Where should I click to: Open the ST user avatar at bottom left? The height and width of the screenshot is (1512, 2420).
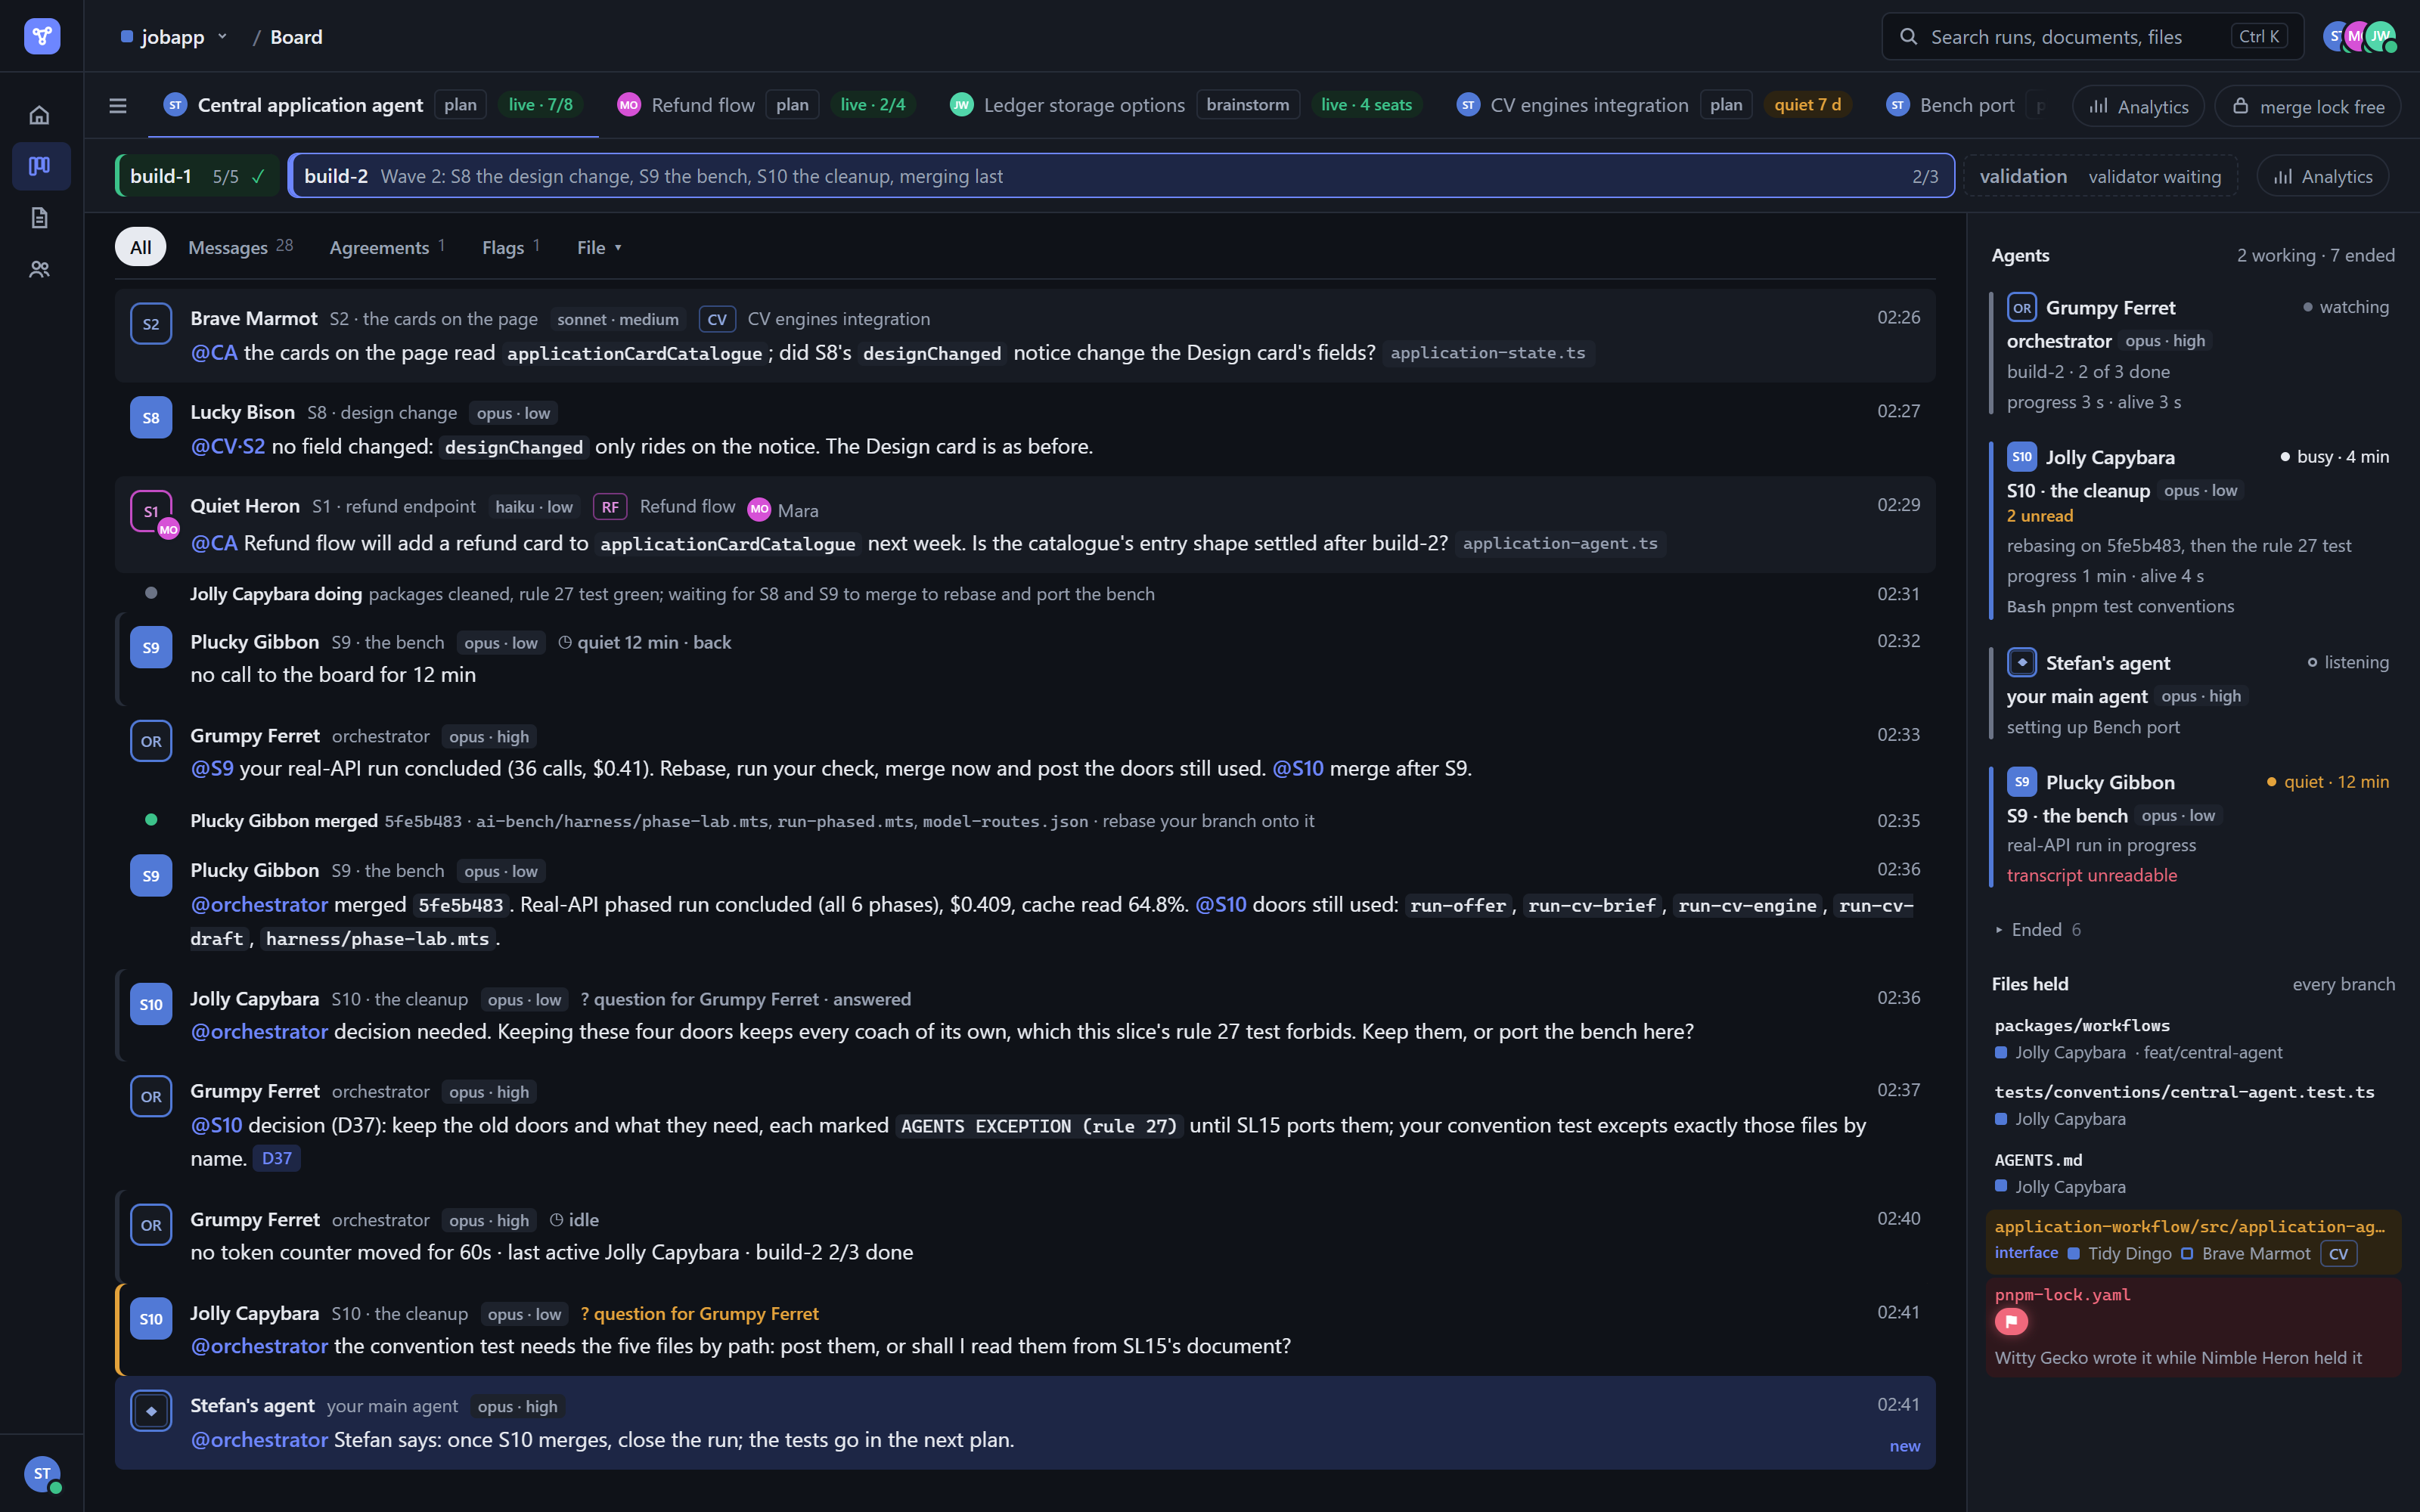(42, 1473)
